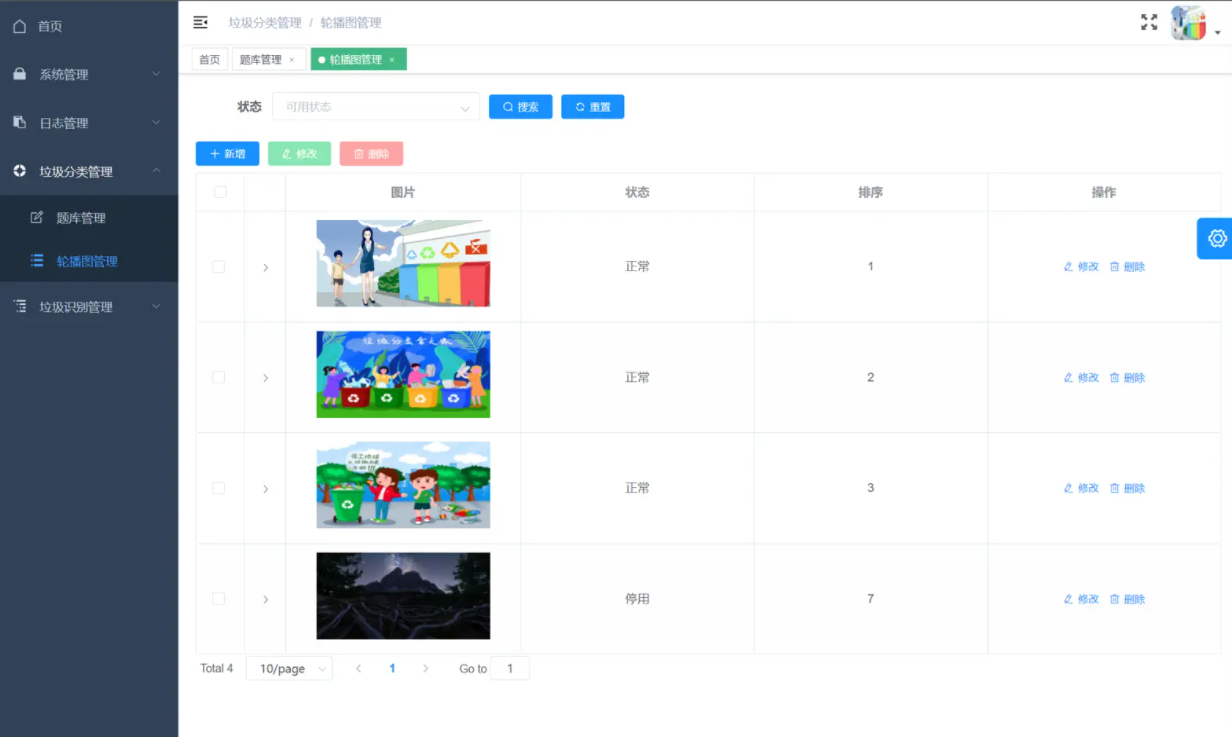Close the 轮播图管理 tab
The height and width of the screenshot is (737, 1232).
coord(392,60)
